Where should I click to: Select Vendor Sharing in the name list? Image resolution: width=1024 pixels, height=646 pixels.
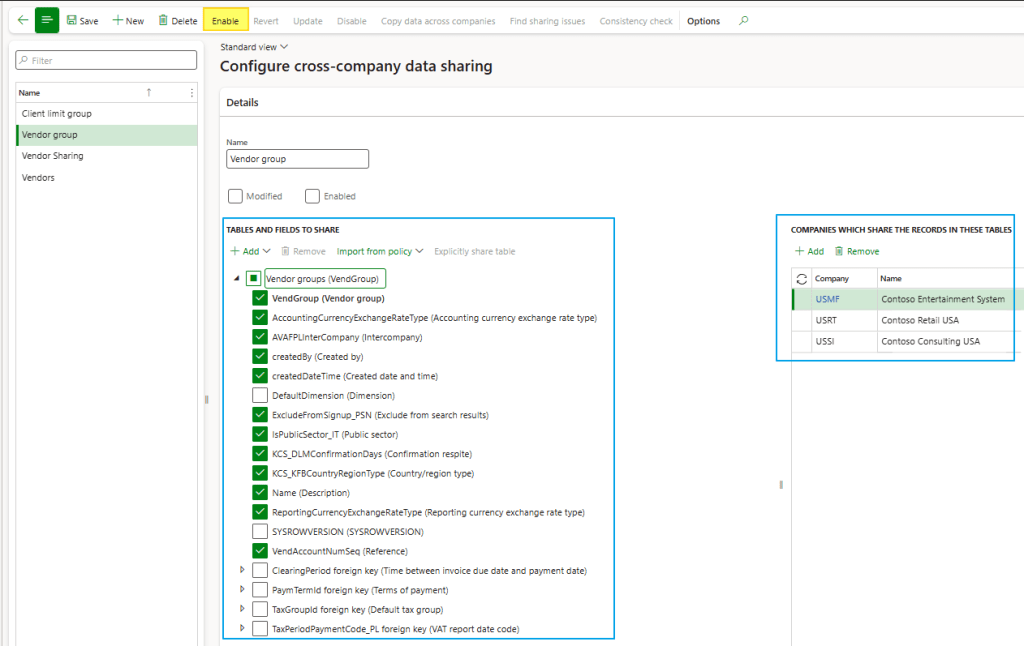[53, 156]
